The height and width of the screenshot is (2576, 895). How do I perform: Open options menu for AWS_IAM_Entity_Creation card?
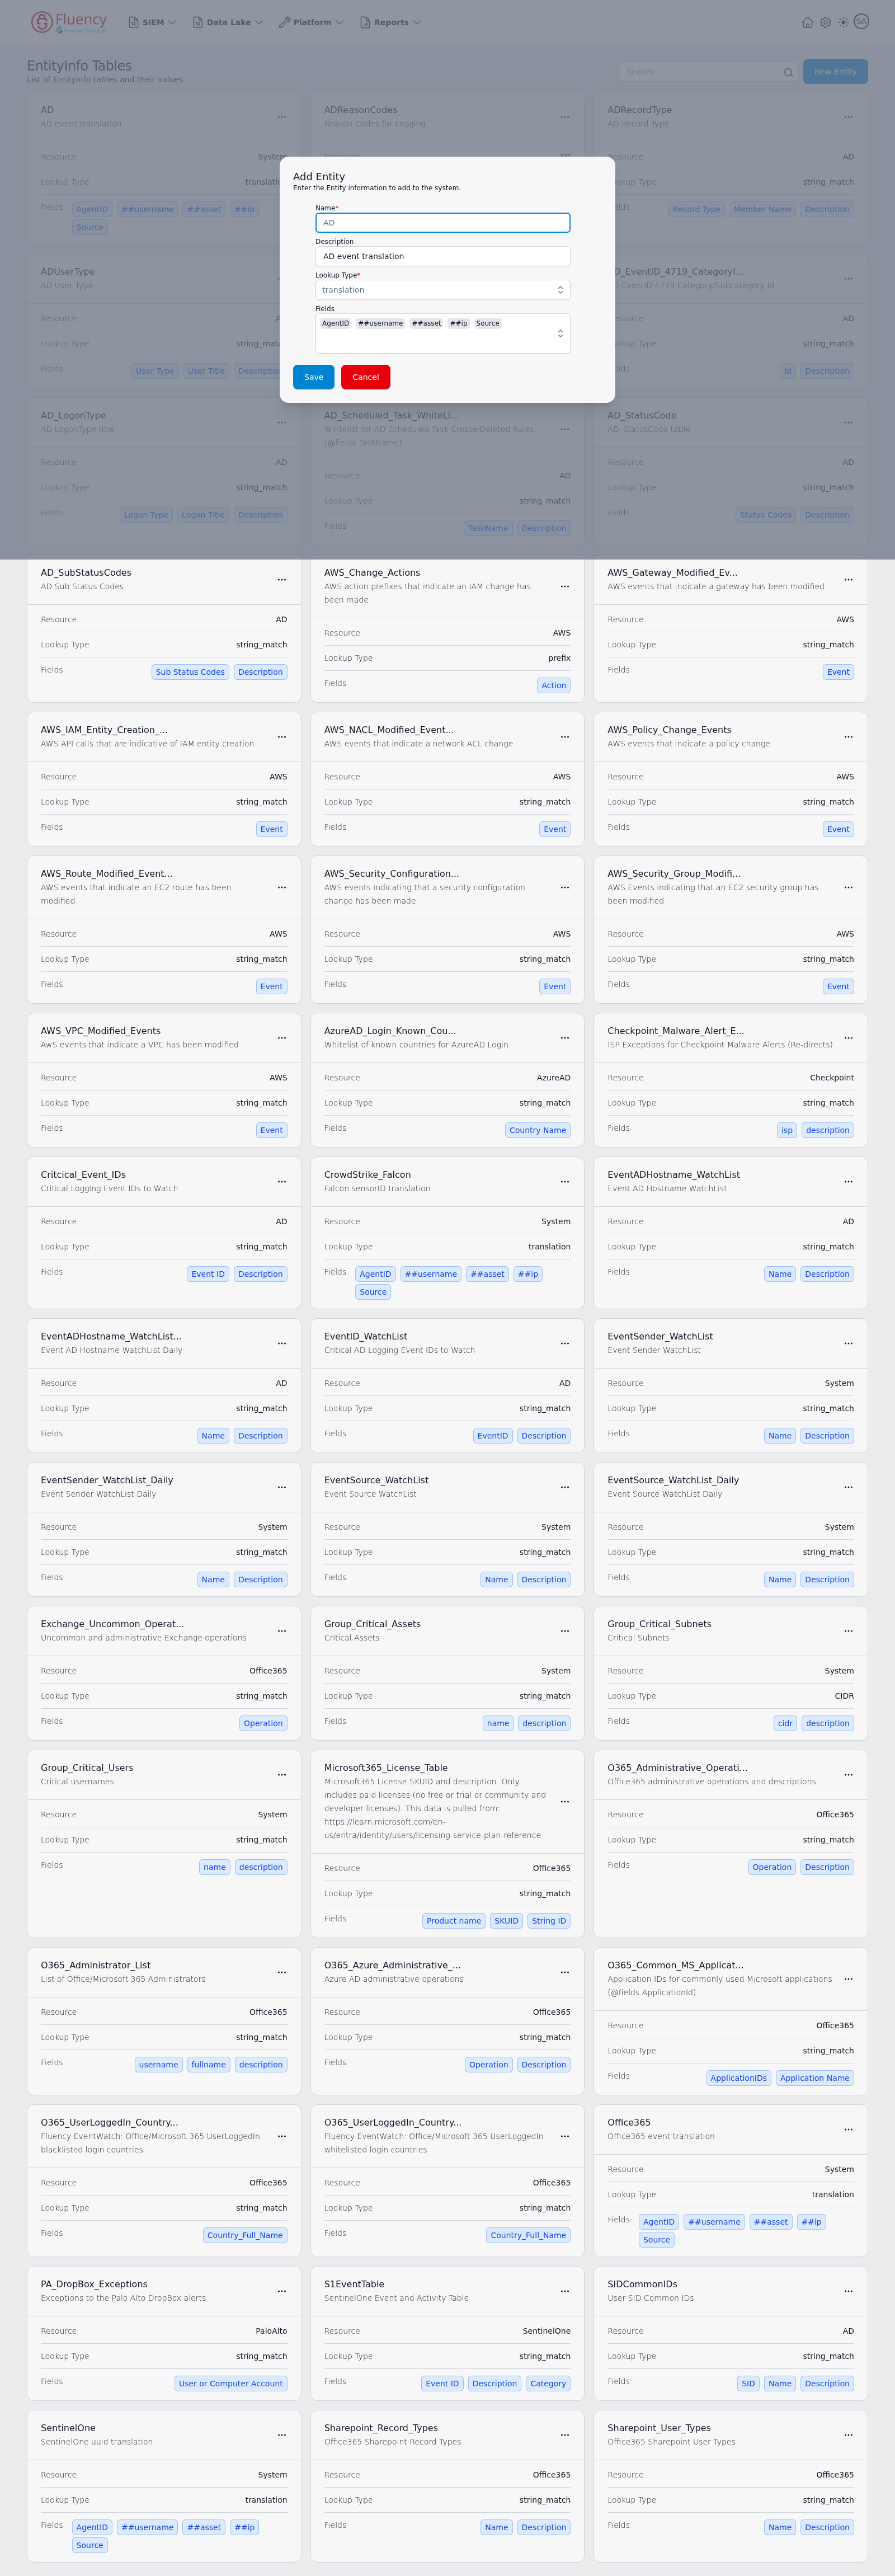pyautogui.click(x=282, y=737)
